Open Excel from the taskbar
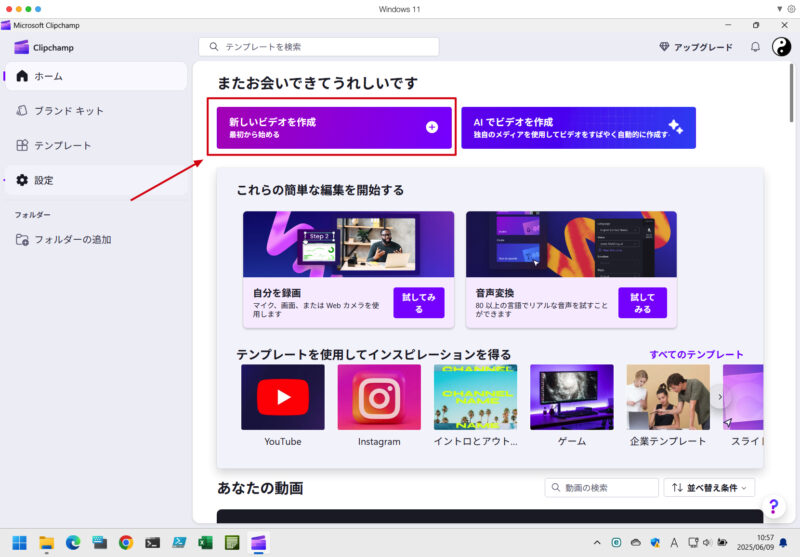This screenshot has height=557, width=800. tap(206, 543)
